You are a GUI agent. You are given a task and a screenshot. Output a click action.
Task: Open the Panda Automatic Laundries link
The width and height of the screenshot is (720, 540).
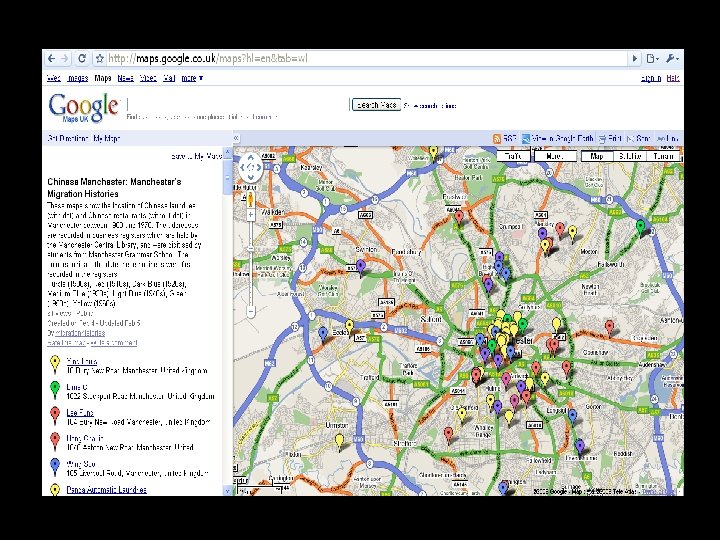point(107,489)
